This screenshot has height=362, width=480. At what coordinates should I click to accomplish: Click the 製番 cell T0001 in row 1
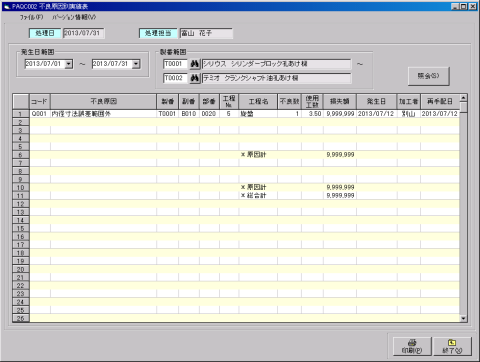pyautogui.click(x=167, y=114)
